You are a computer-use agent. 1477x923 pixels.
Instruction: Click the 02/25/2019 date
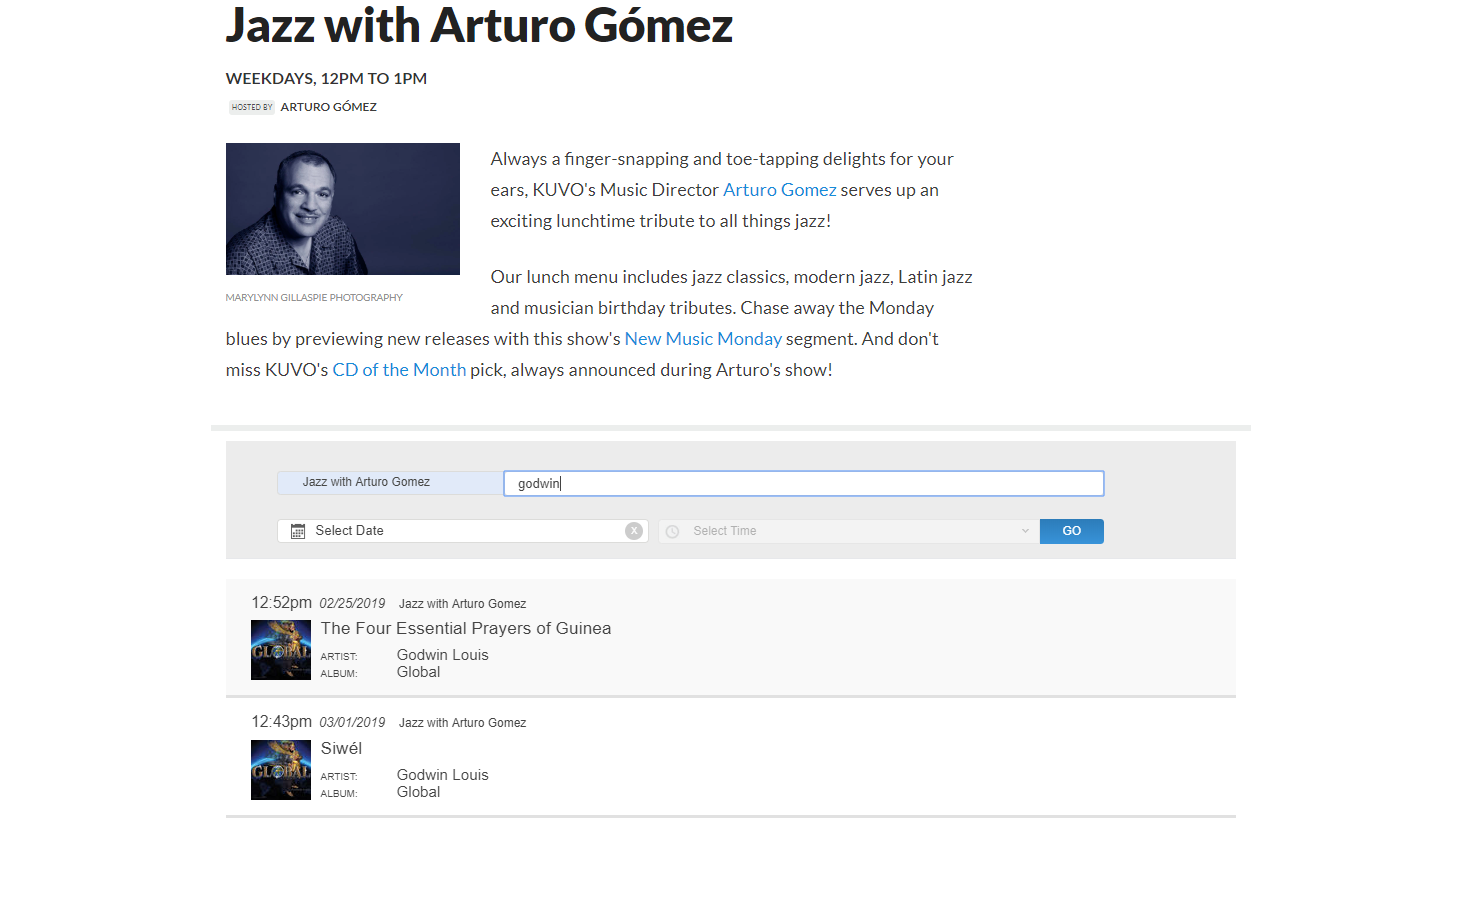pyautogui.click(x=352, y=603)
